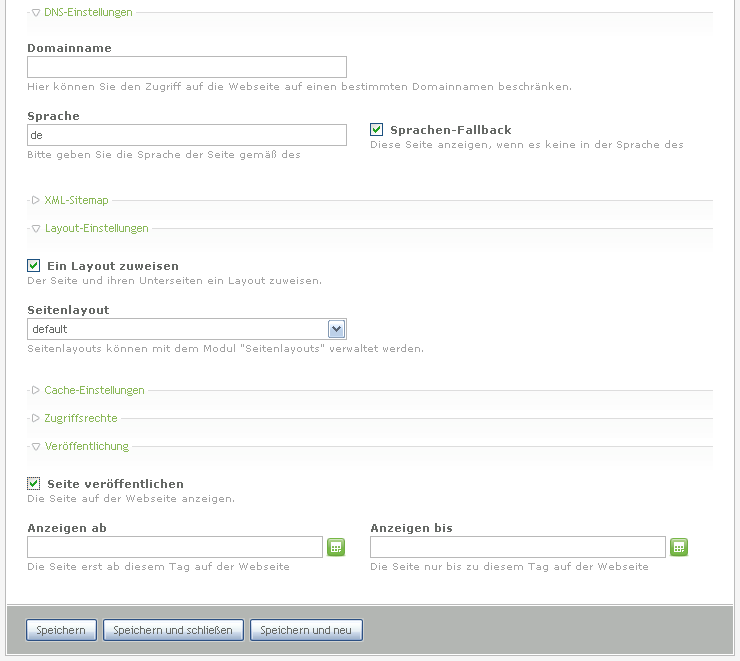Open the date picker for Anzeigen ab

pos(336,547)
